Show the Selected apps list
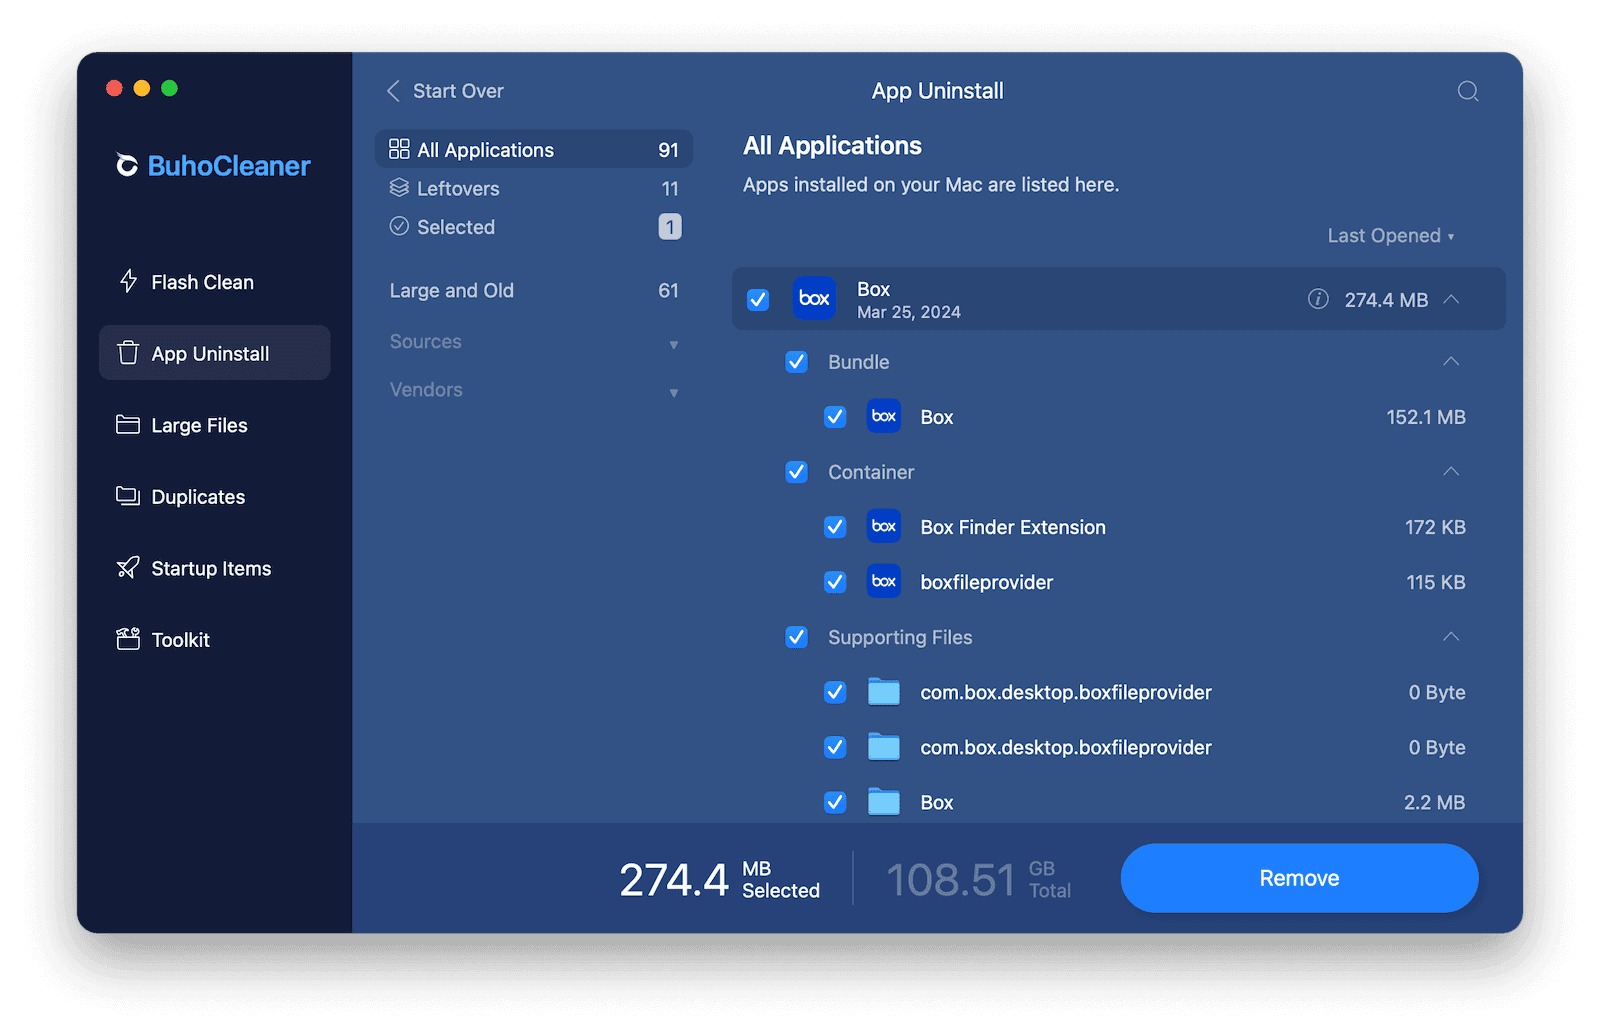 pos(534,227)
